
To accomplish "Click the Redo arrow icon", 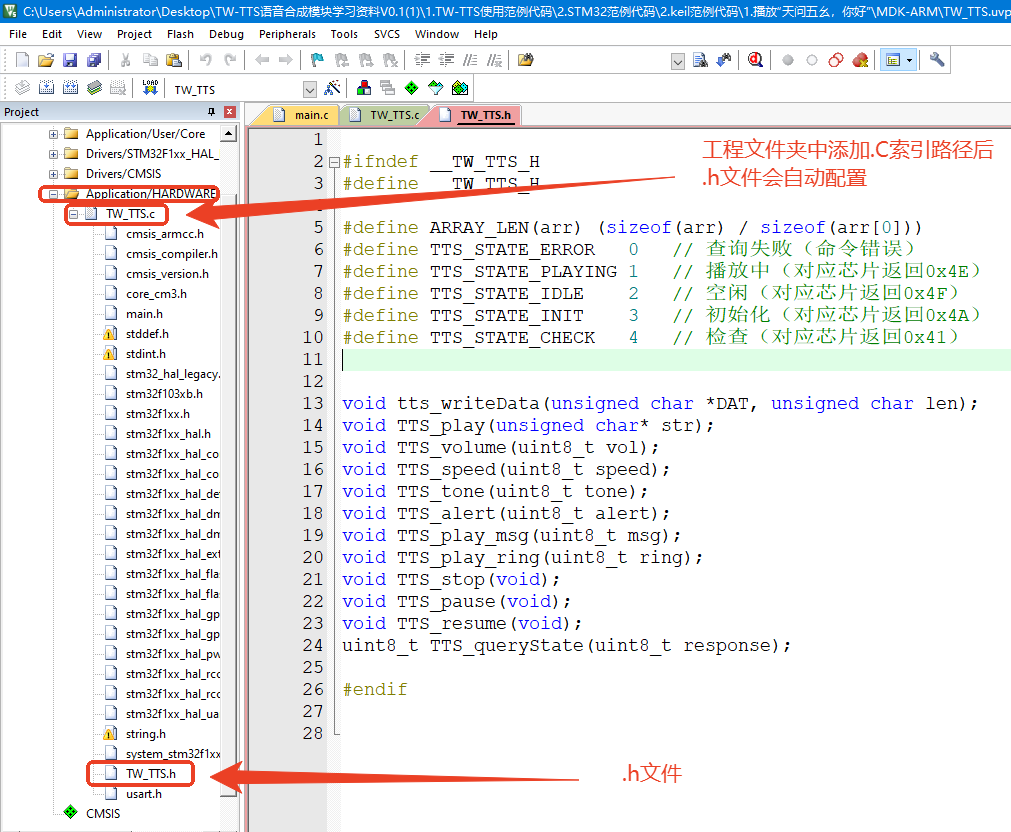I will point(230,60).
